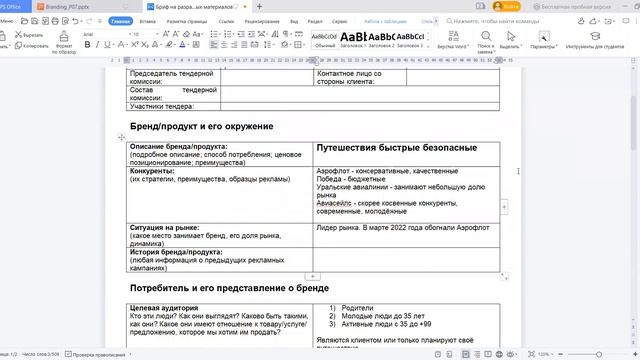640x360 pixels.
Task: Open the font size dropdown
Action: coord(157,34)
